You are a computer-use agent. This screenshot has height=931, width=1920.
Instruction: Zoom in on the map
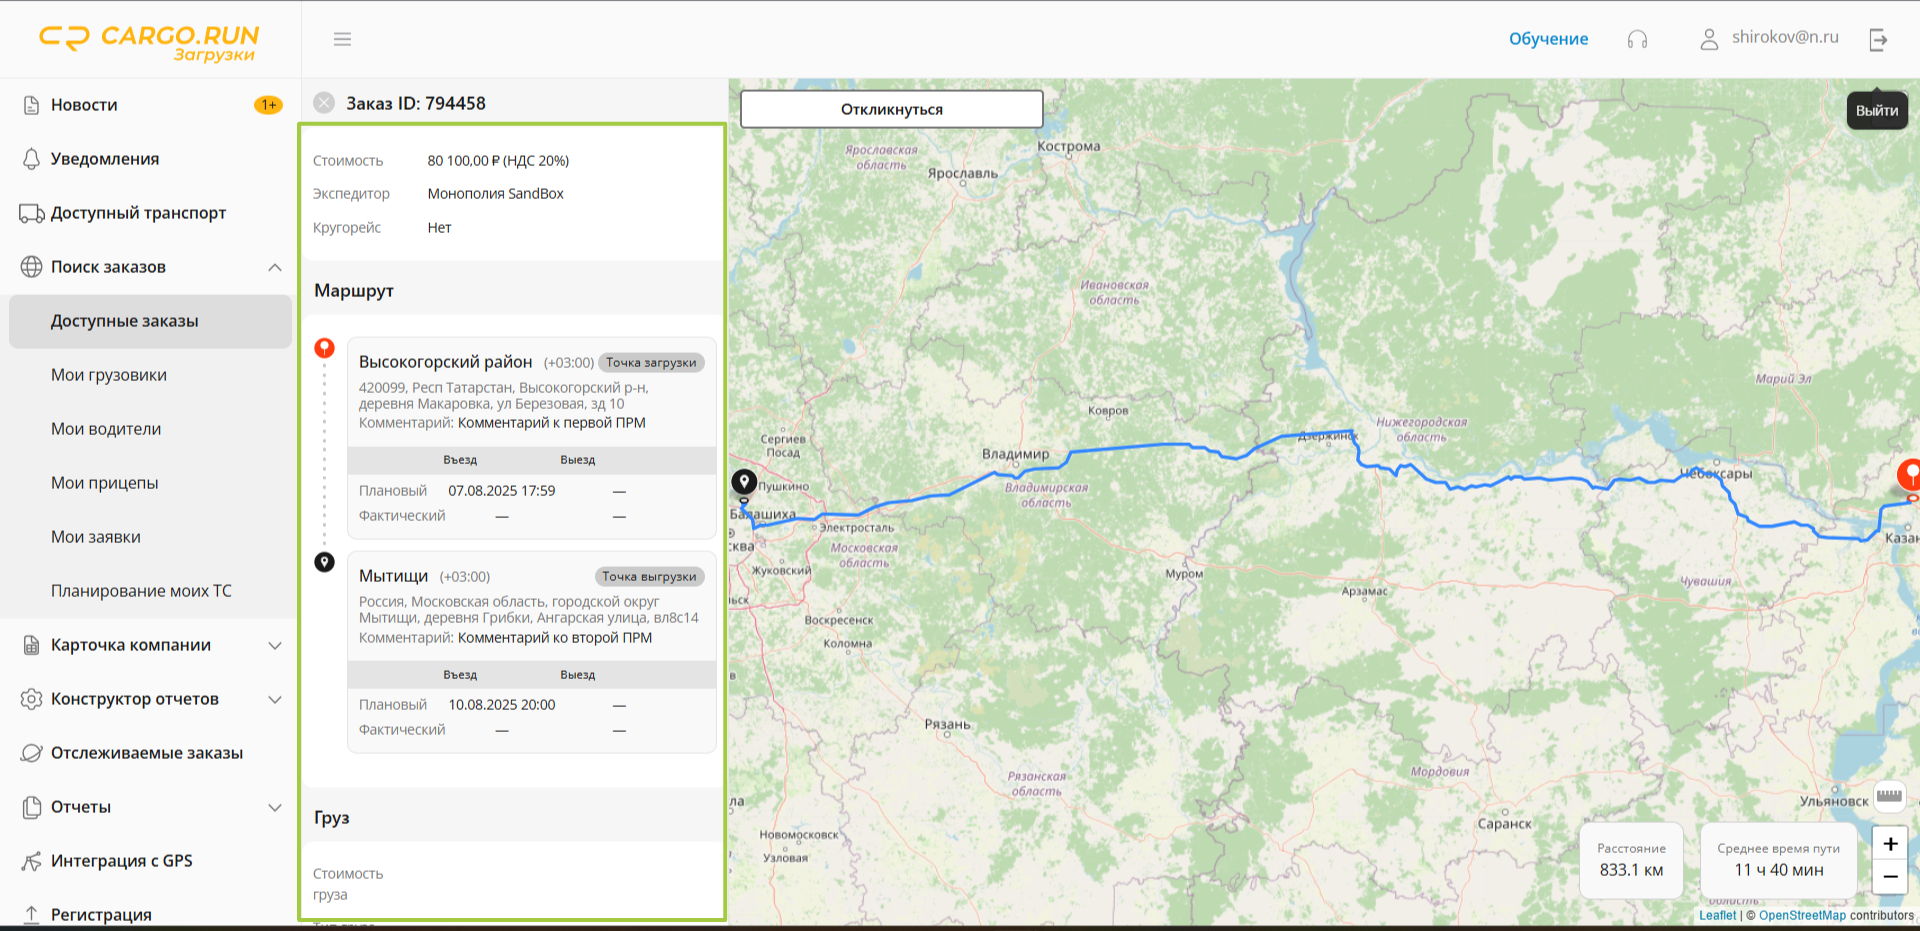coord(1890,844)
